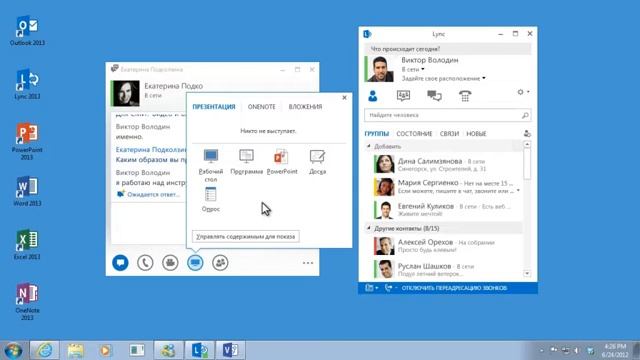Select contact Руслан Шашков

447,269
